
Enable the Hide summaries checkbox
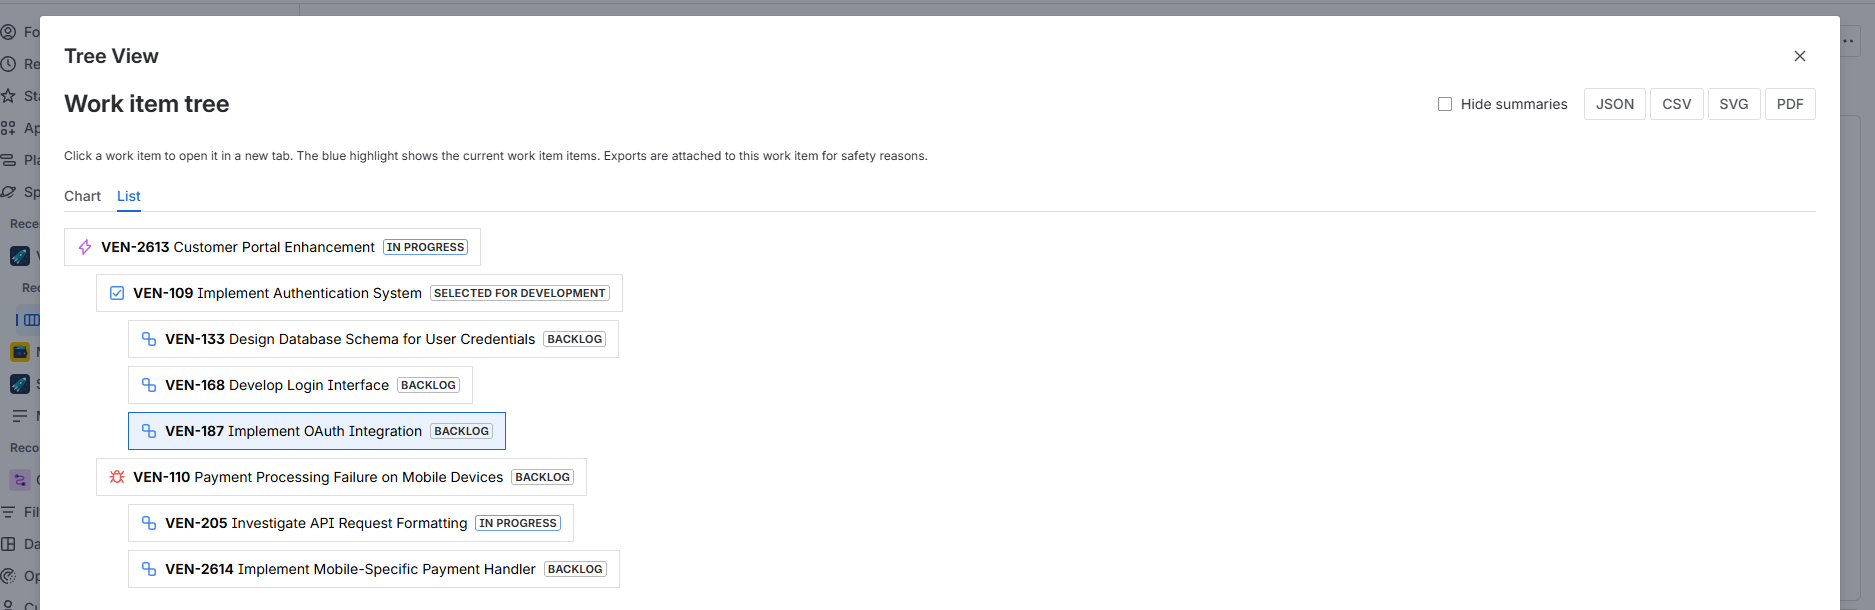click(x=1445, y=104)
